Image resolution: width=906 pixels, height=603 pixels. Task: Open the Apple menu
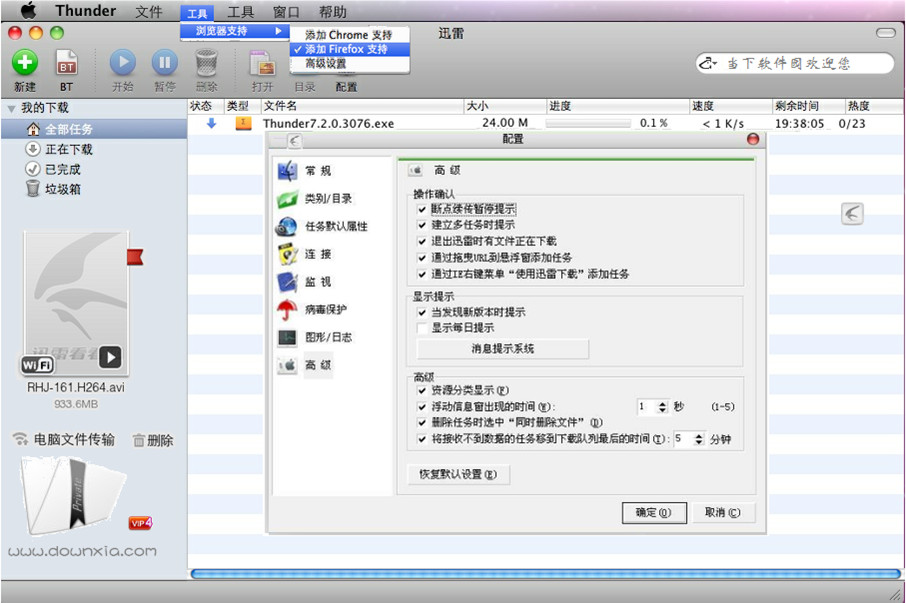28,10
